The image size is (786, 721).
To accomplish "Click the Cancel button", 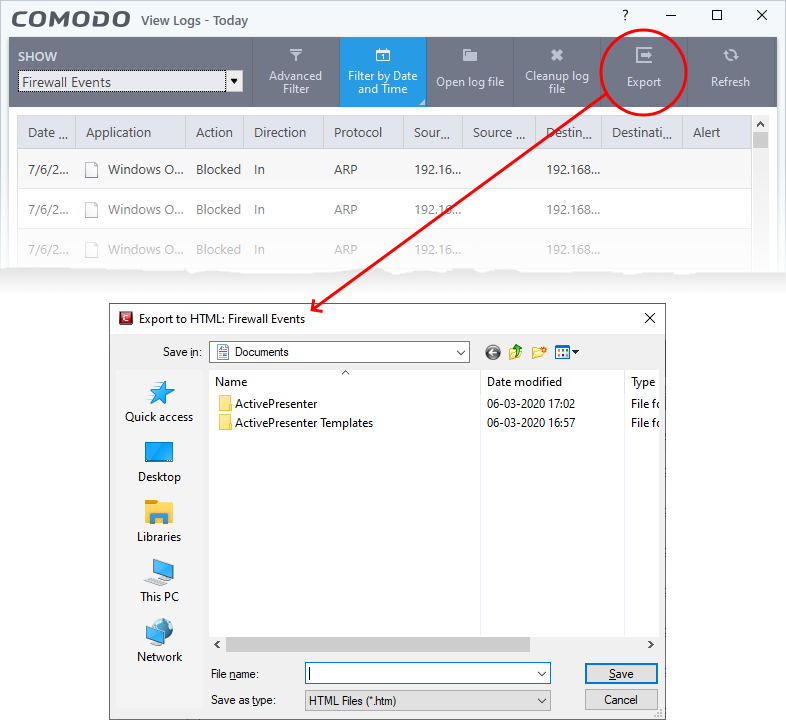I will click(x=620, y=700).
